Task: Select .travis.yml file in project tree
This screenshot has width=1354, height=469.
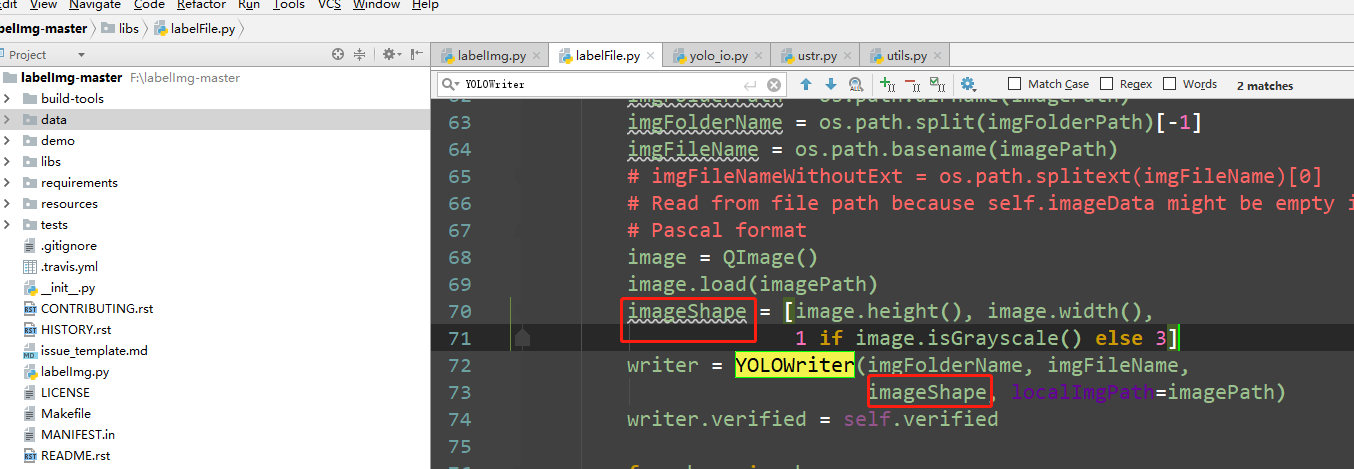Action: pos(68,267)
